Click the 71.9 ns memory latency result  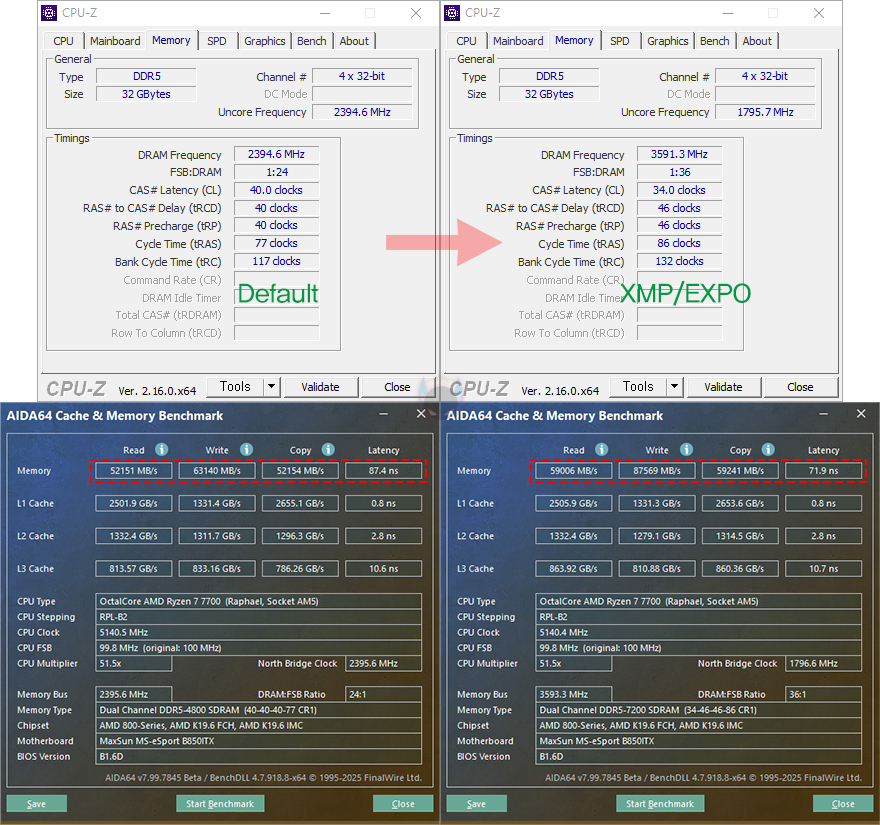click(x=823, y=470)
